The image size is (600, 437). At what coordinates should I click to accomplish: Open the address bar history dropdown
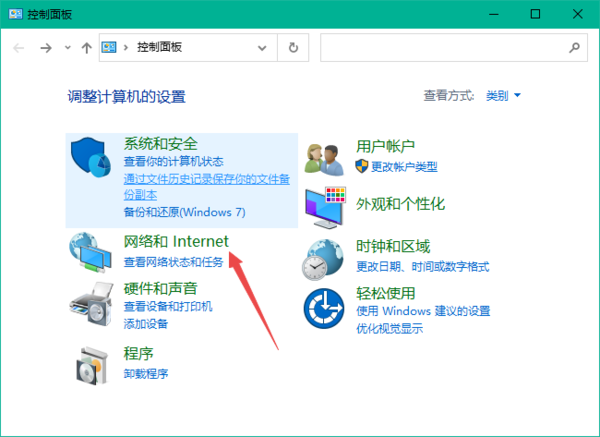(263, 47)
